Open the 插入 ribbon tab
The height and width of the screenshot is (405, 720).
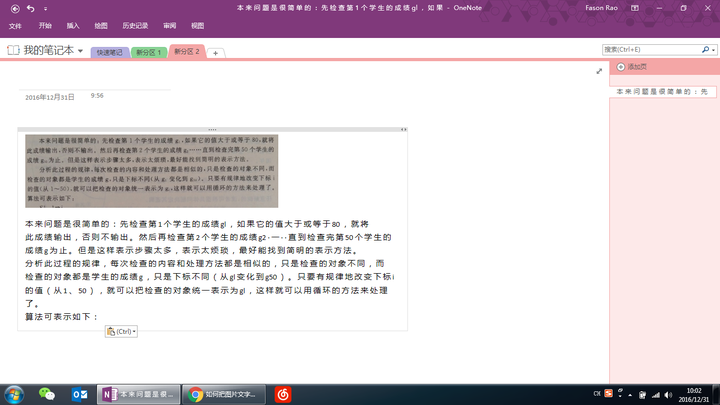point(73,26)
